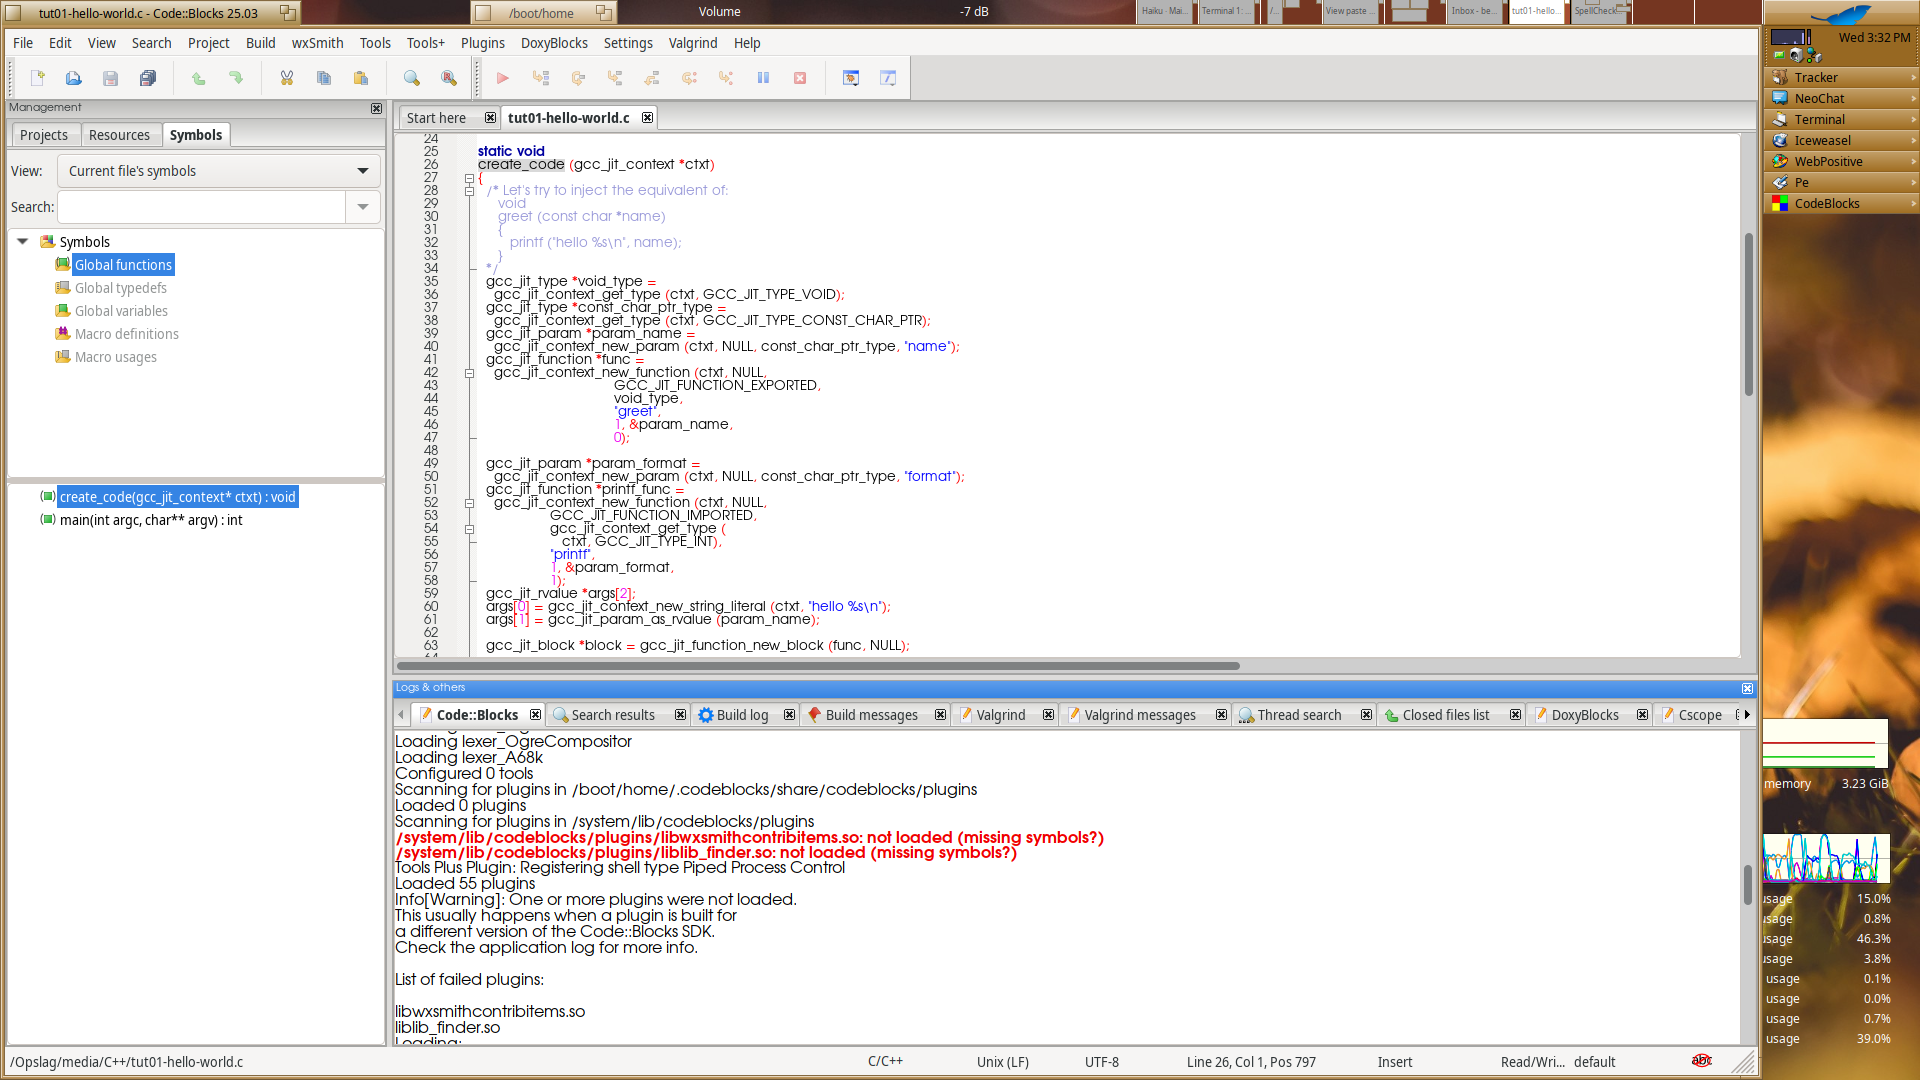Click the Undo green arrow icon
The width and height of the screenshot is (1920, 1080).
click(199, 78)
